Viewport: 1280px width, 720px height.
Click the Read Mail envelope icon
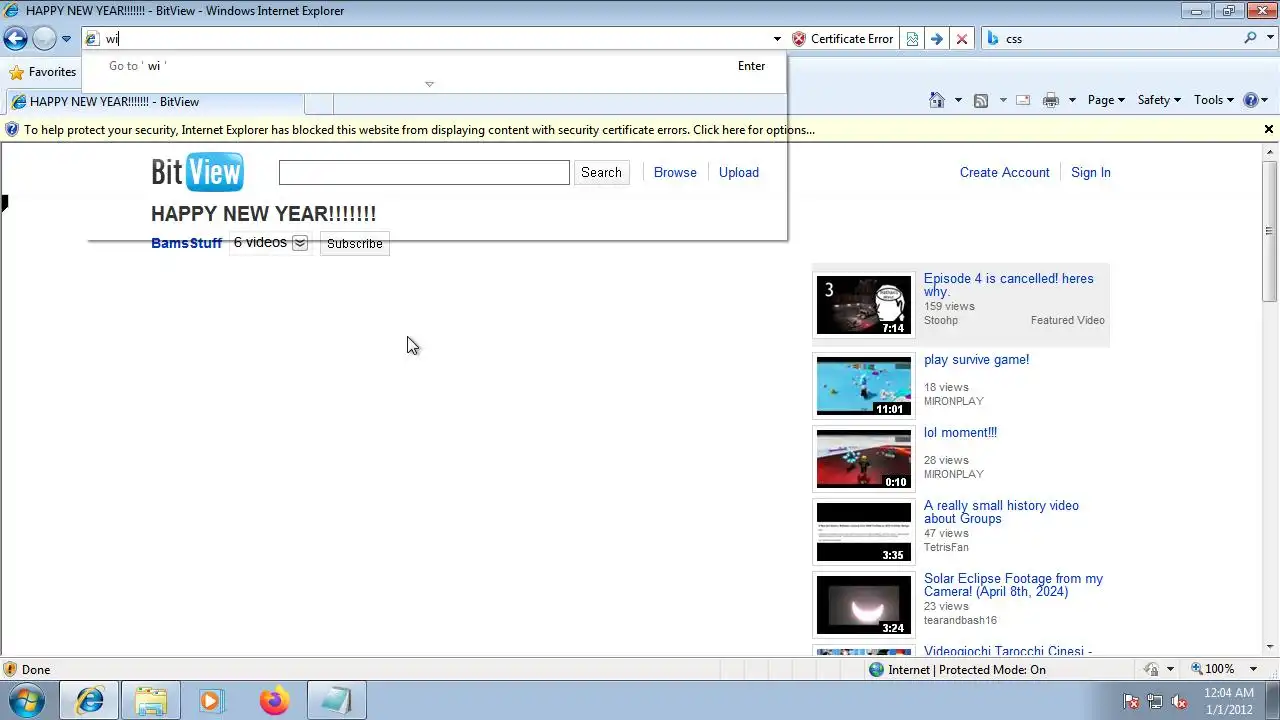[x=1023, y=100]
